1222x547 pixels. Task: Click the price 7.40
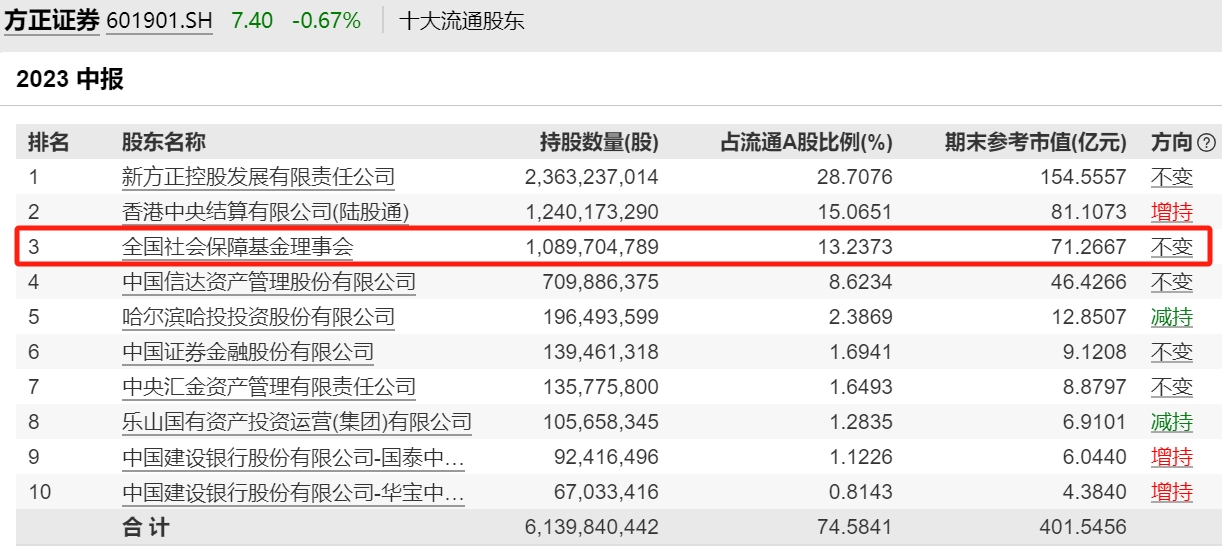coord(251,20)
